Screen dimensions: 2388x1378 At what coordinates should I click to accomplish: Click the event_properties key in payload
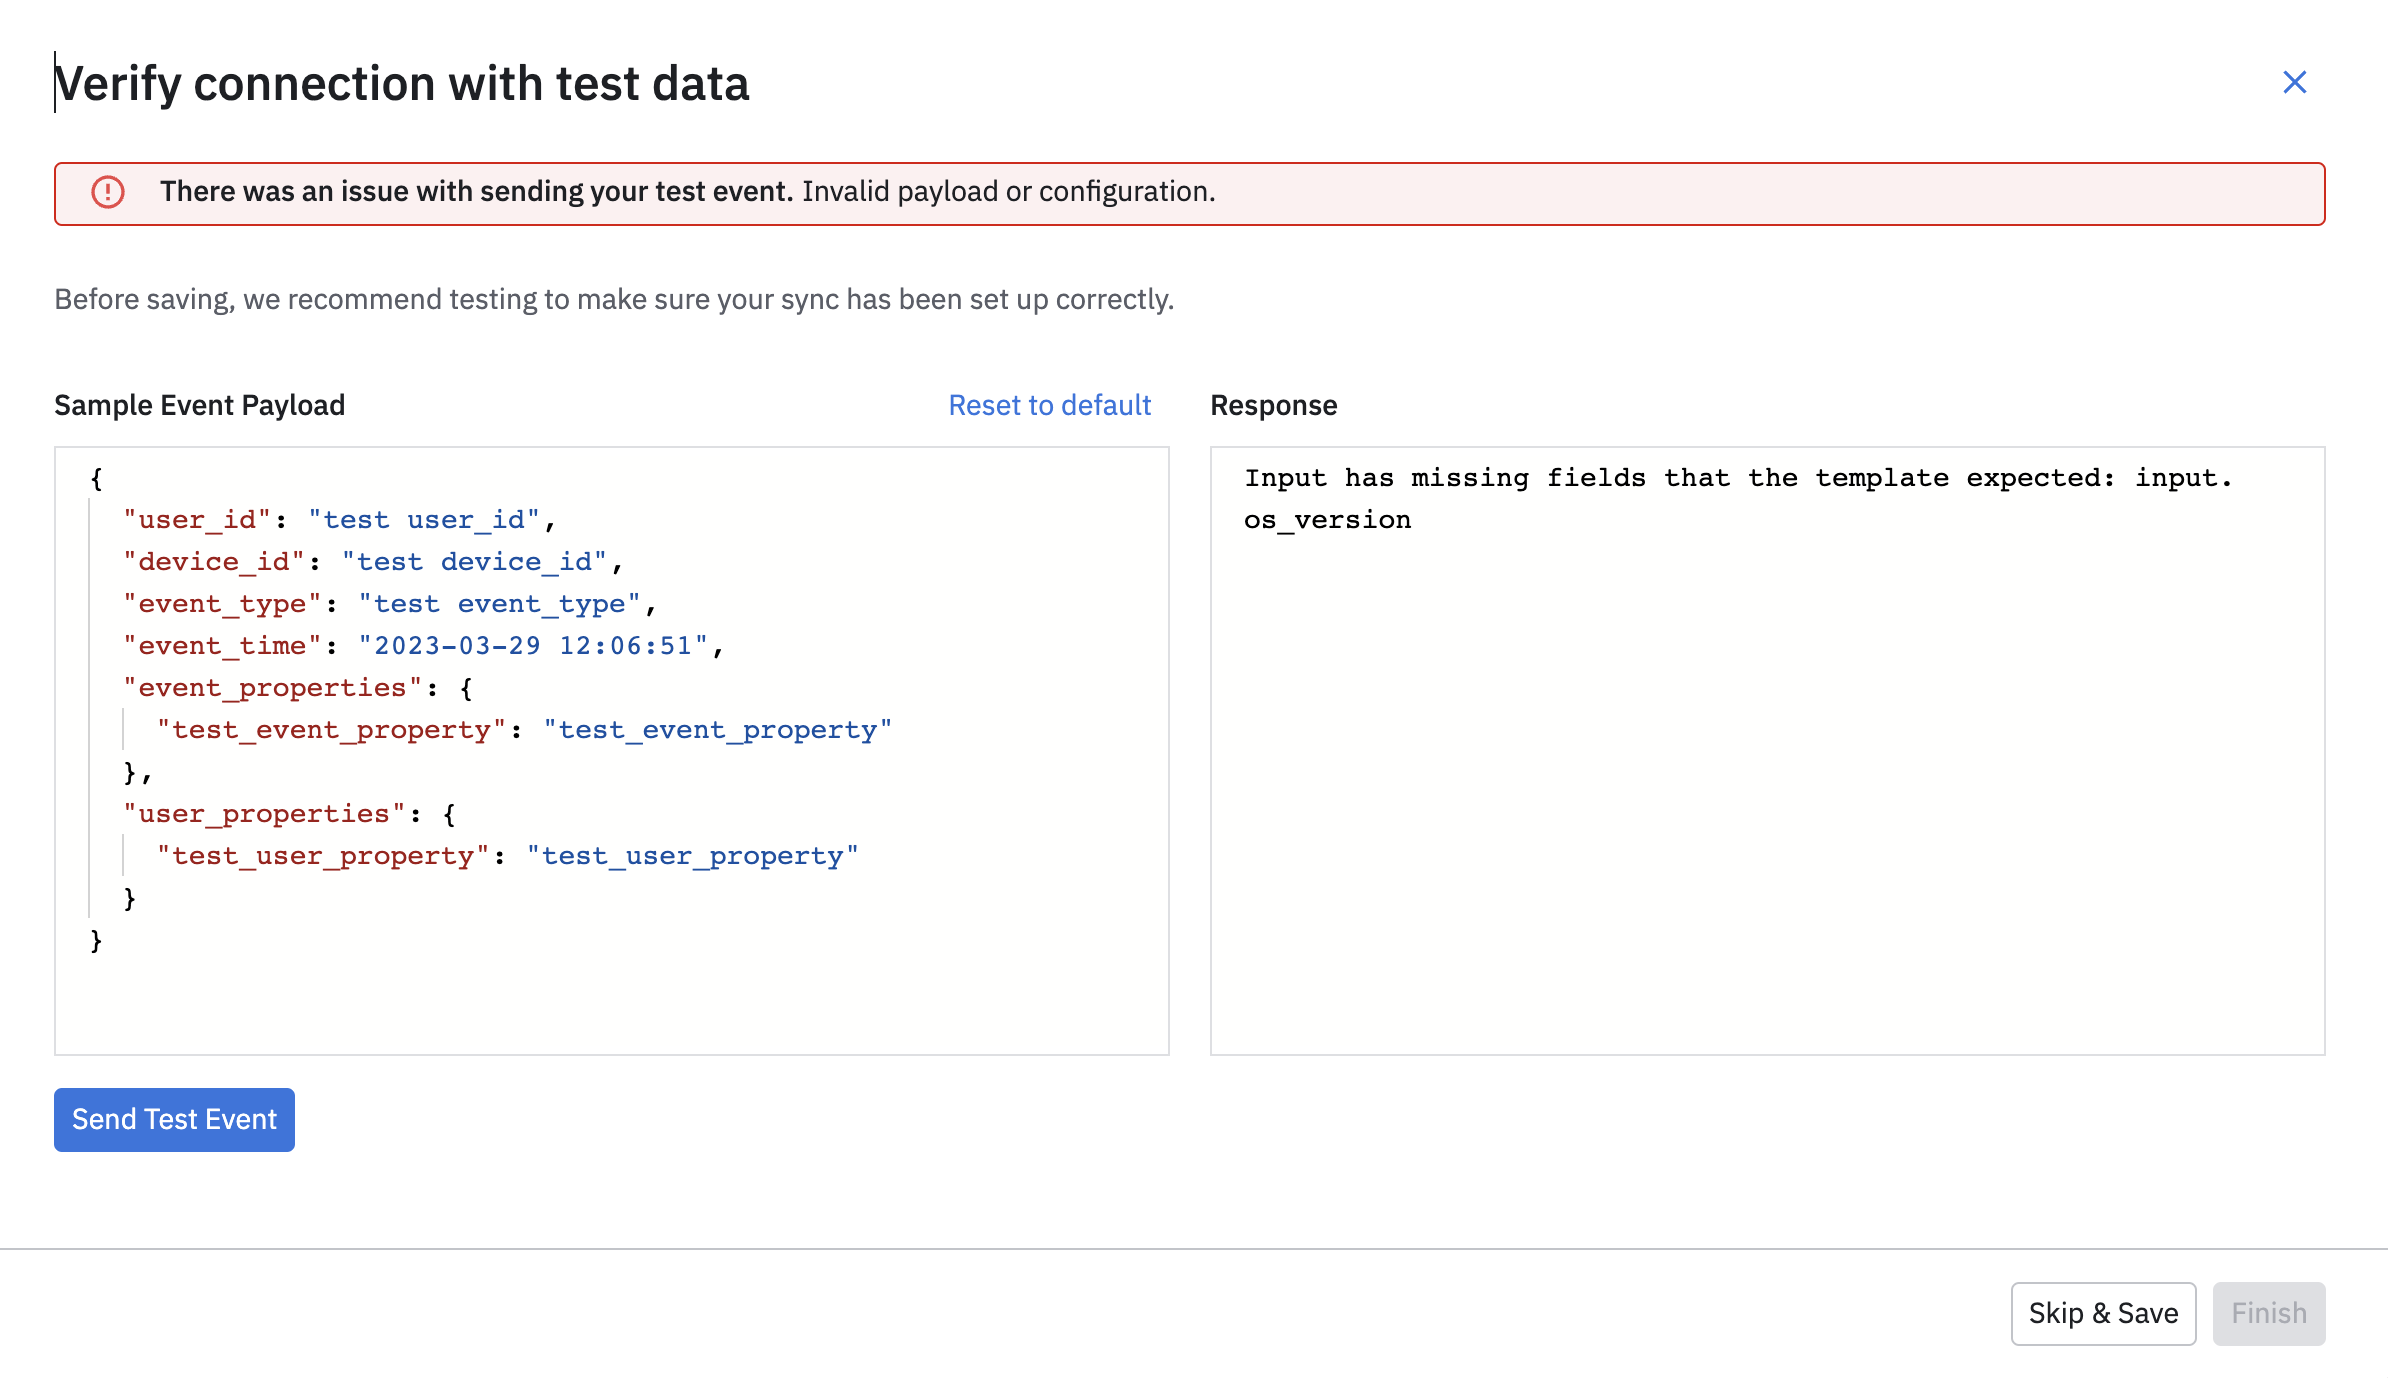point(273,688)
